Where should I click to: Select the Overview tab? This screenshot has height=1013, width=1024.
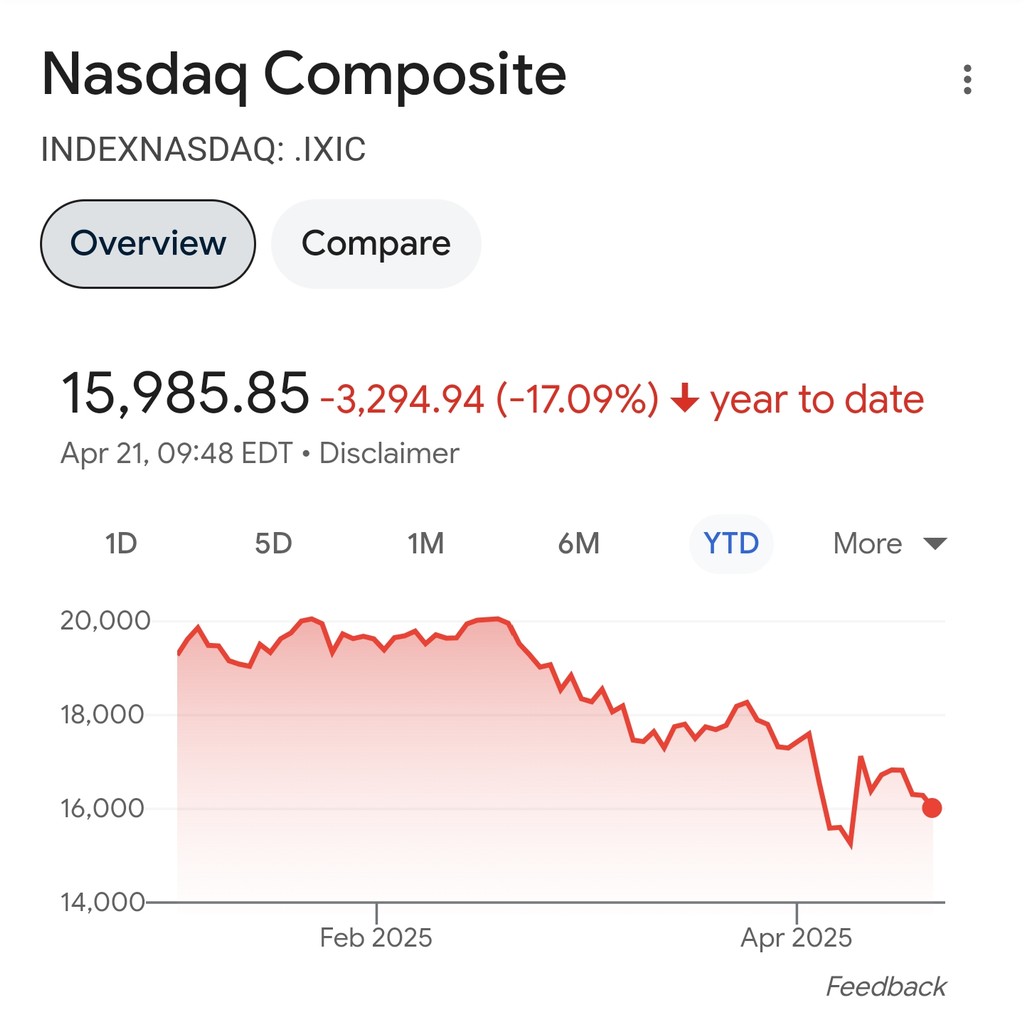pyautogui.click(x=148, y=244)
